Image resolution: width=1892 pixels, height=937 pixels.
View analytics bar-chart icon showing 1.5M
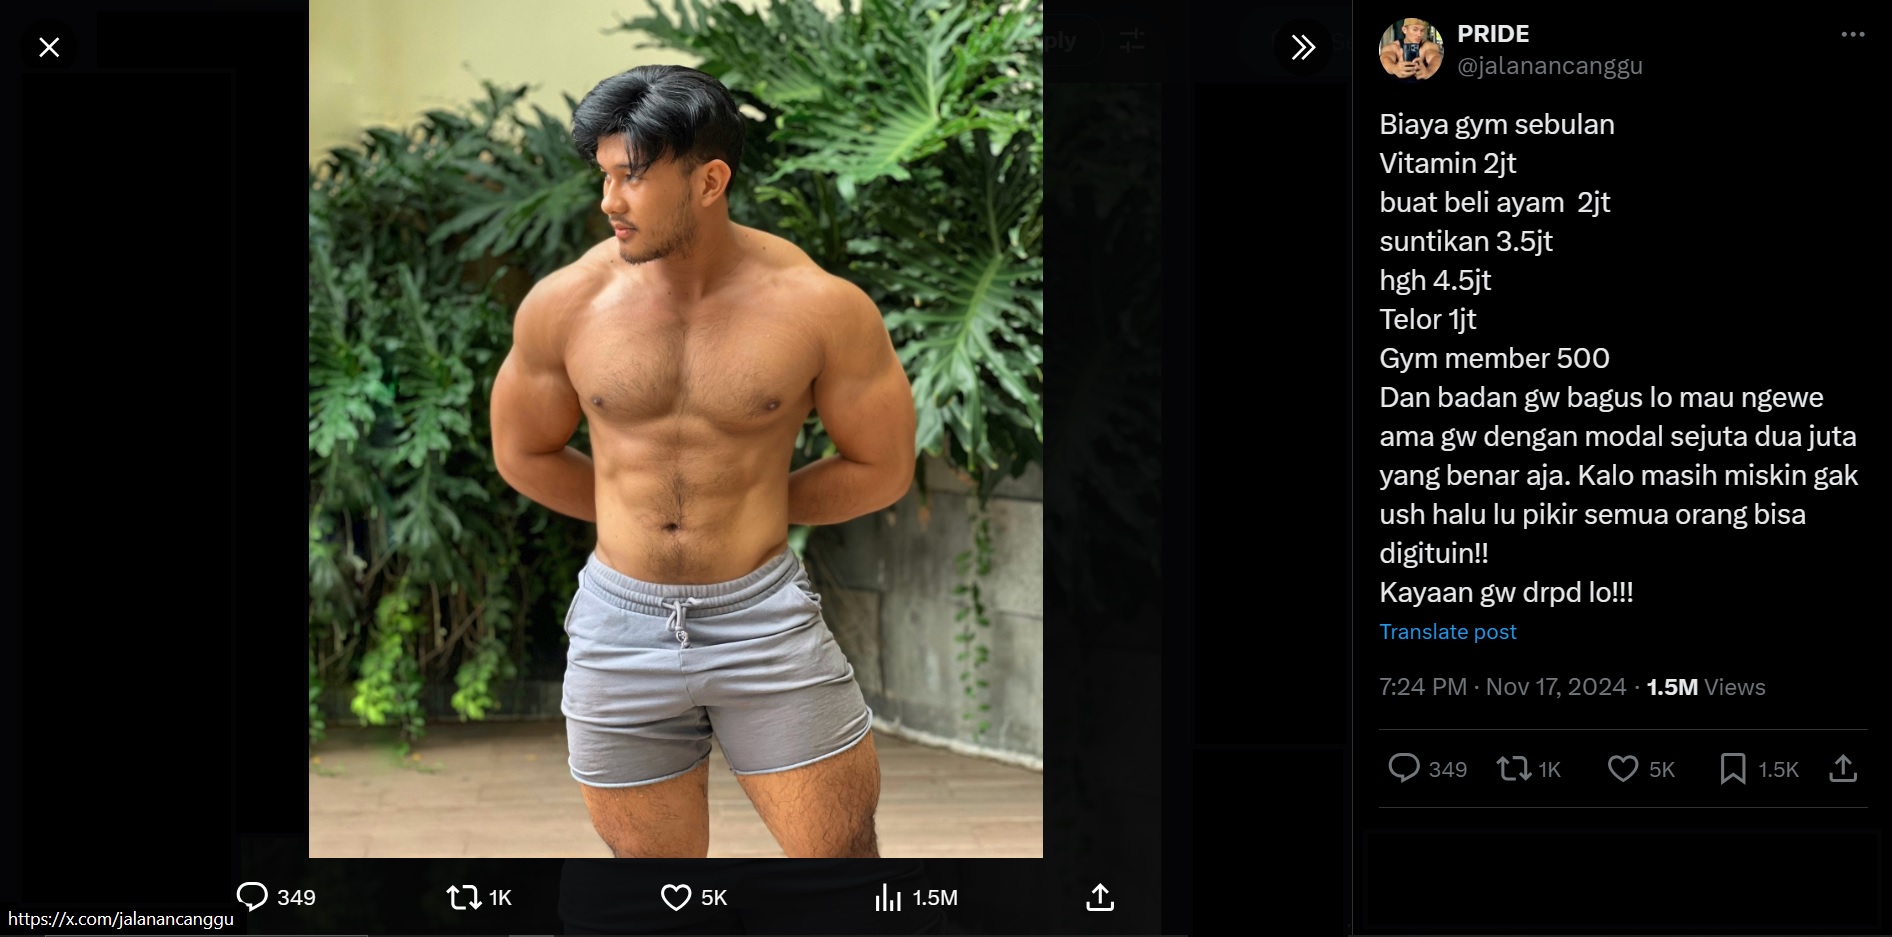[888, 897]
